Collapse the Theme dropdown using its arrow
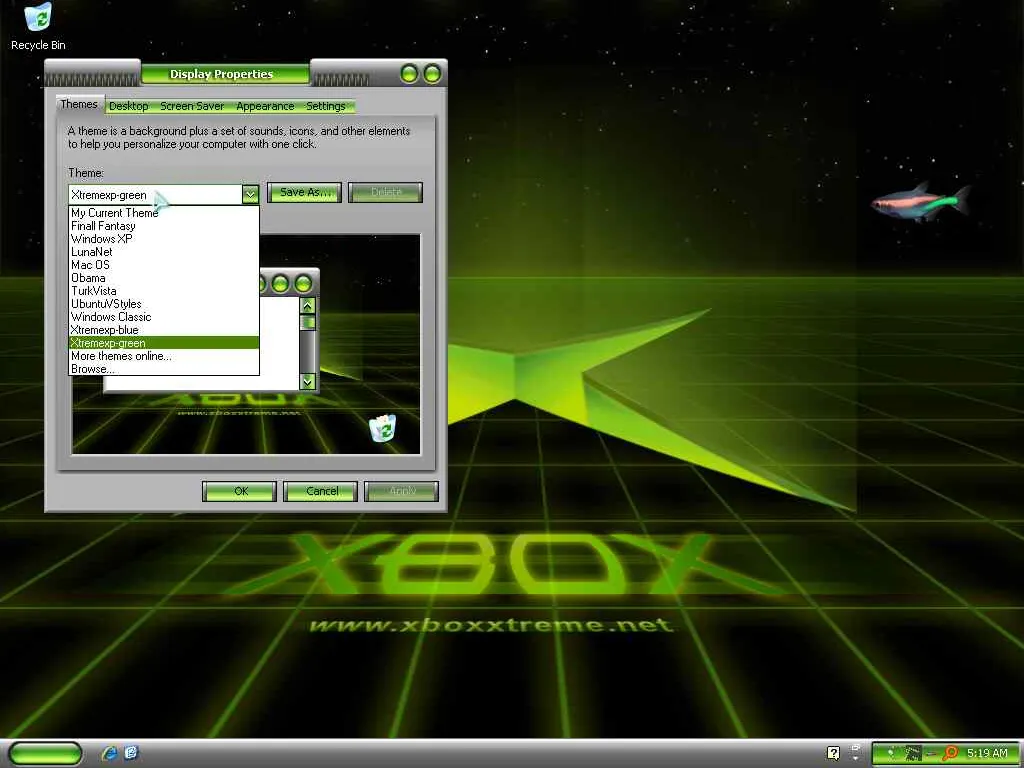 click(250, 194)
